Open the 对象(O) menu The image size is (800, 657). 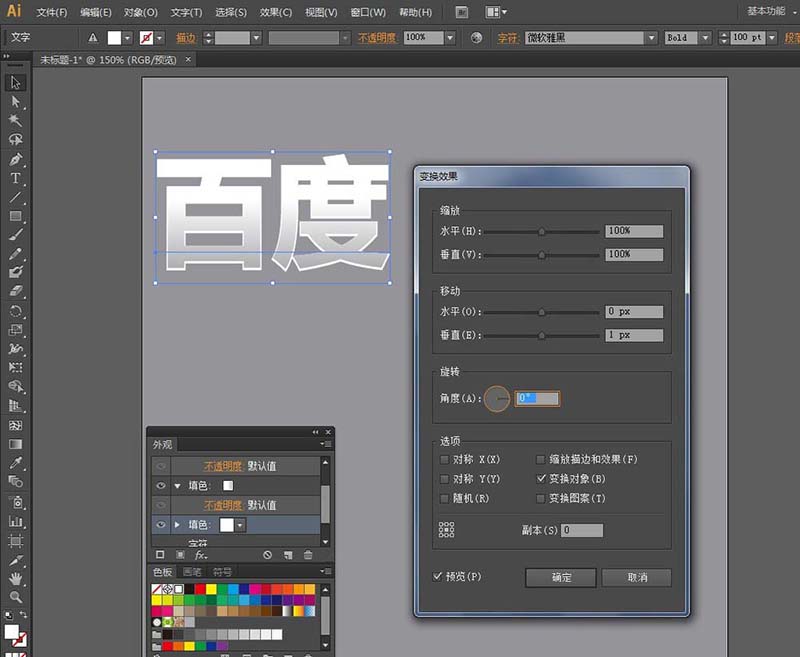point(141,12)
